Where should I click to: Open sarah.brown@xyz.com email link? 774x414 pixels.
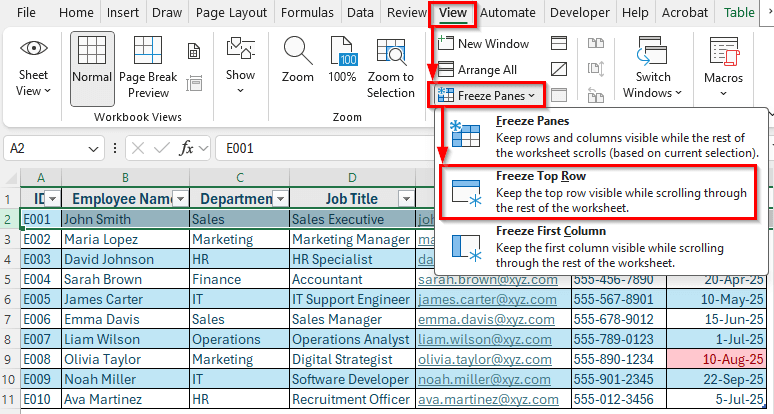pyautogui.click(x=488, y=279)
